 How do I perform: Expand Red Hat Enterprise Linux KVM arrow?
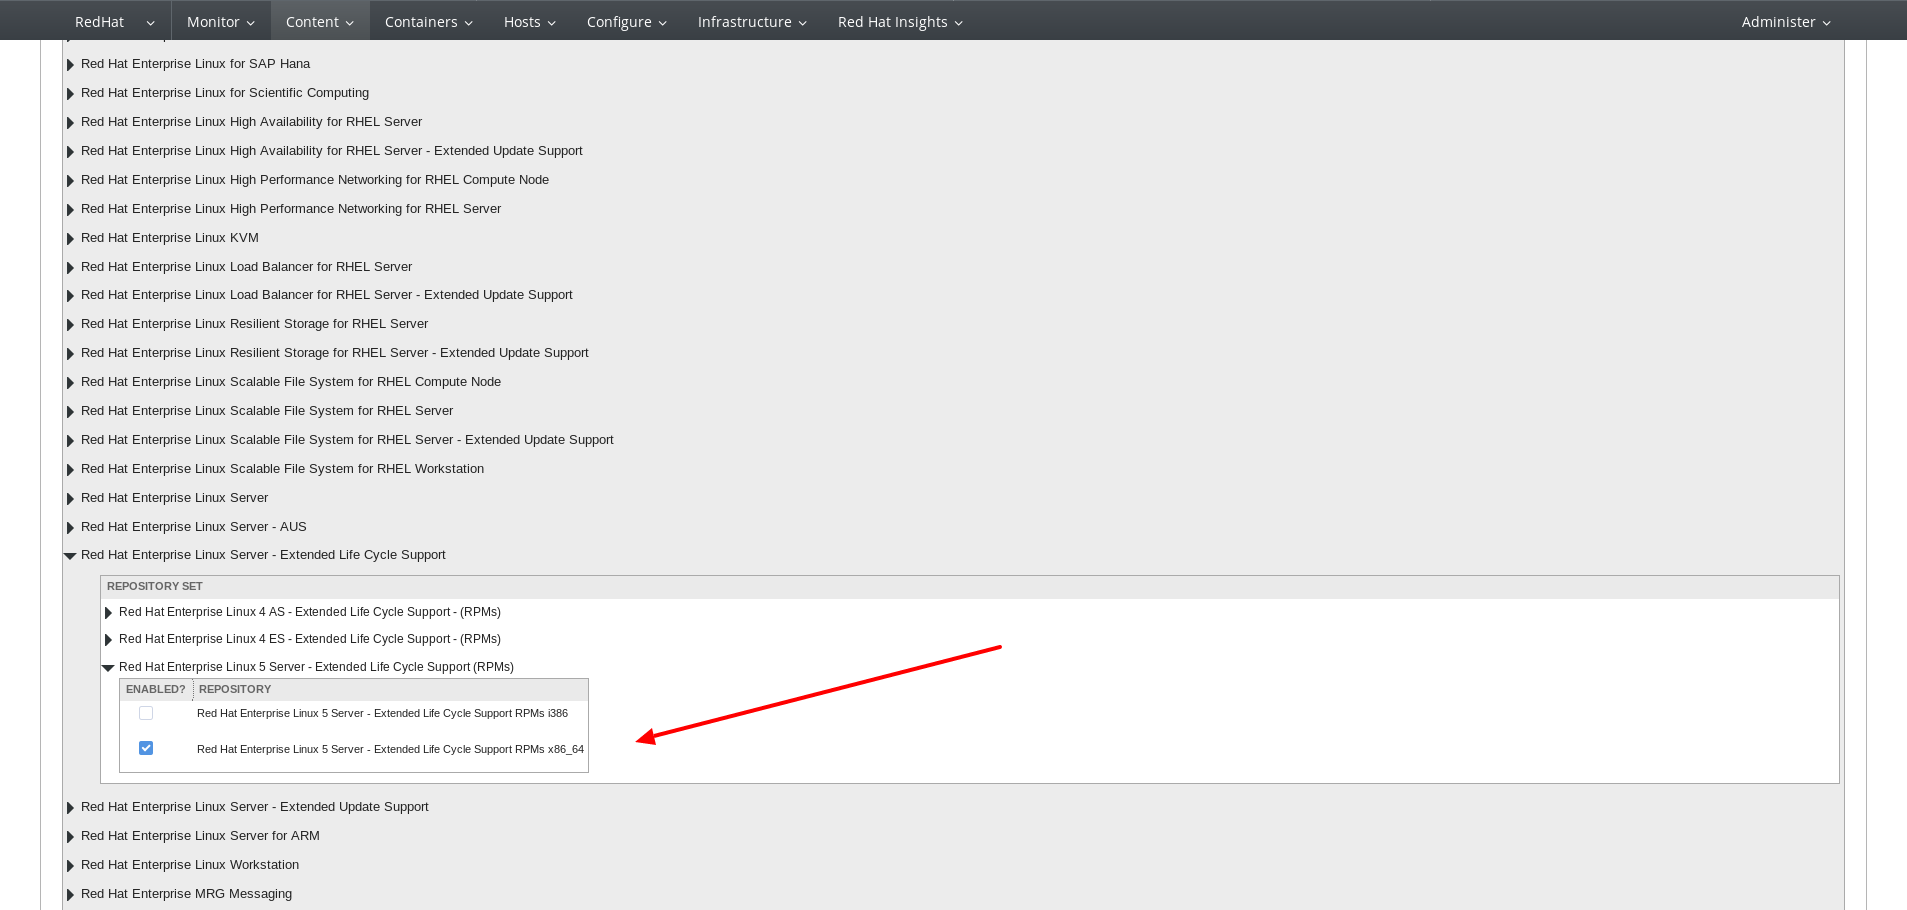pos(70,238)
